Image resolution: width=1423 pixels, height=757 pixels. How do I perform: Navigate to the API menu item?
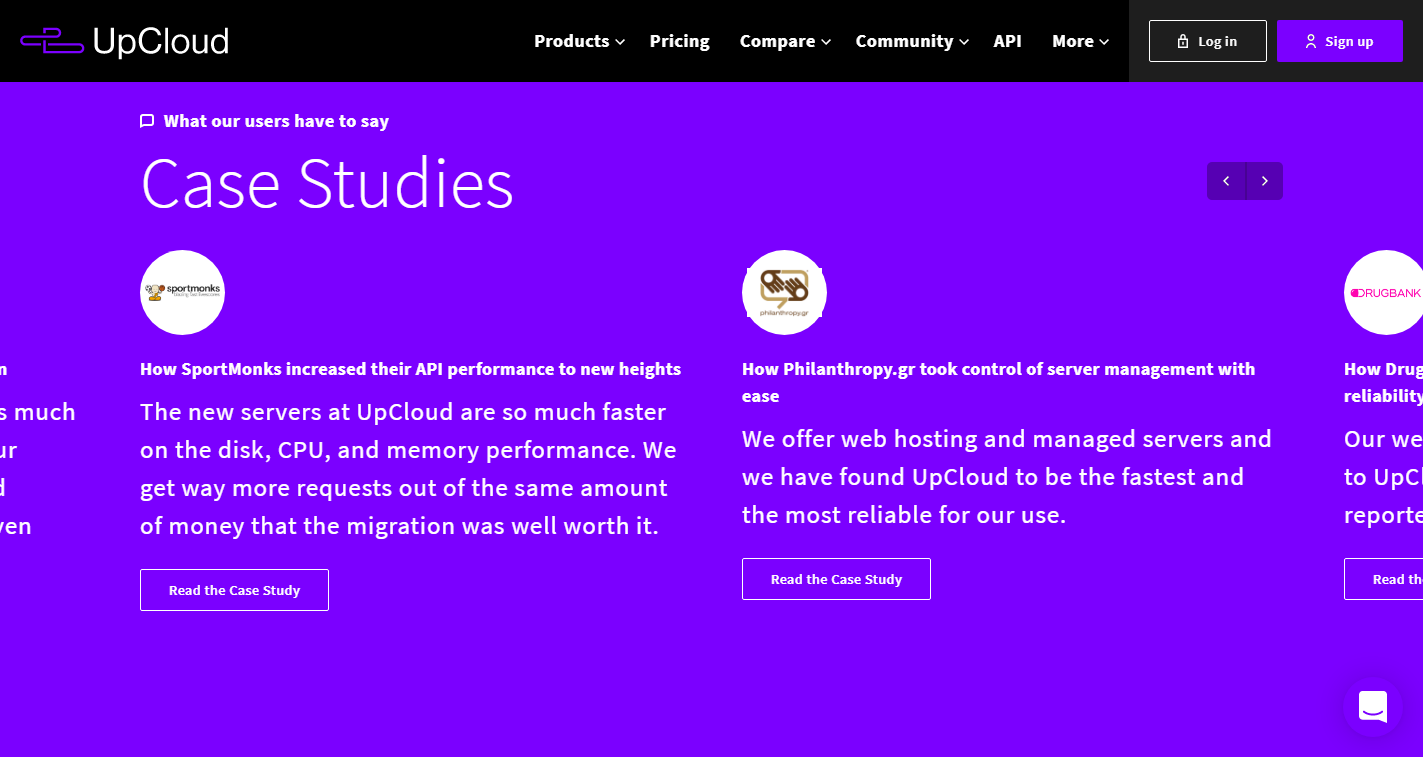pyautogui.click(x=1007, y=41)
